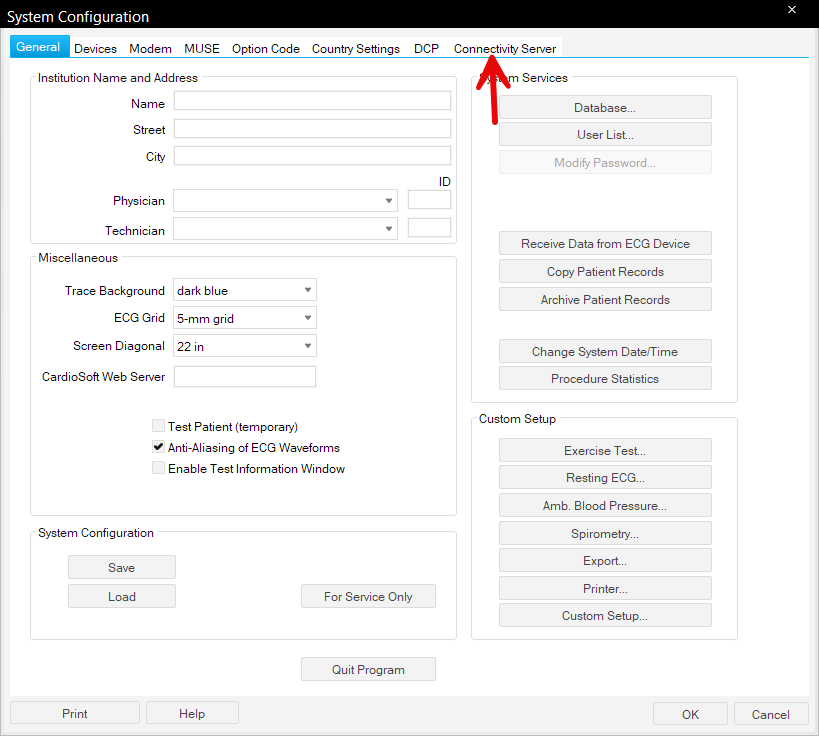Image resolution: width=819 pixels, height=736 pixels.
Task: Click the institution Name input field
Action: 312,101
